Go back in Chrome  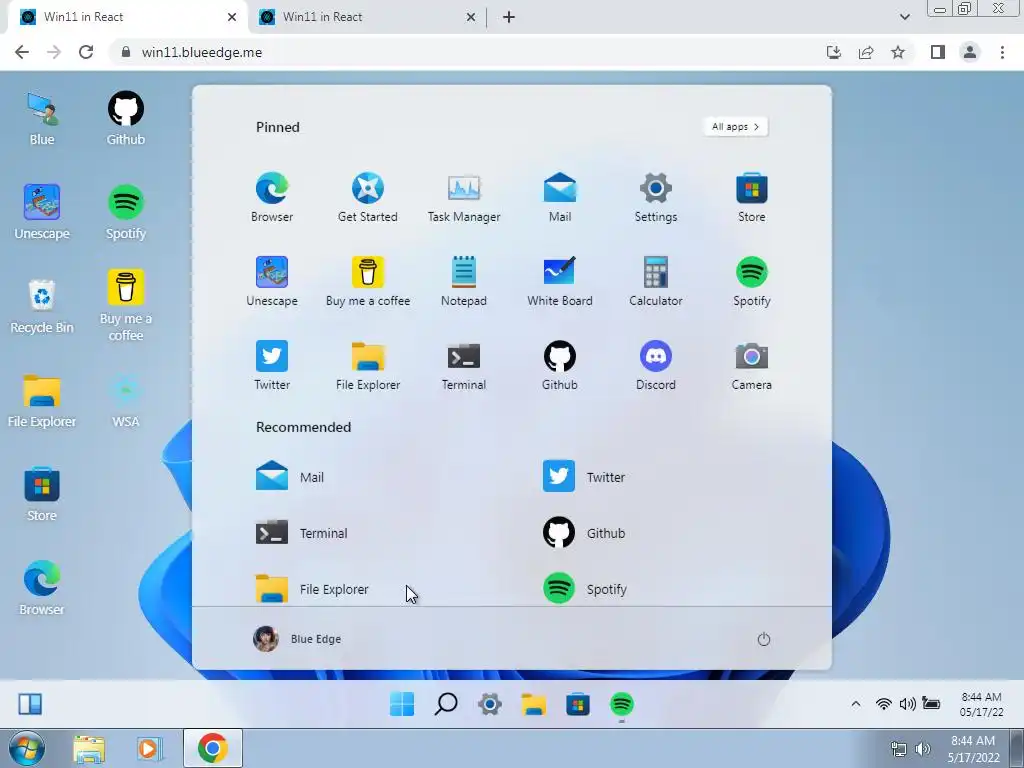pos(22,52)
